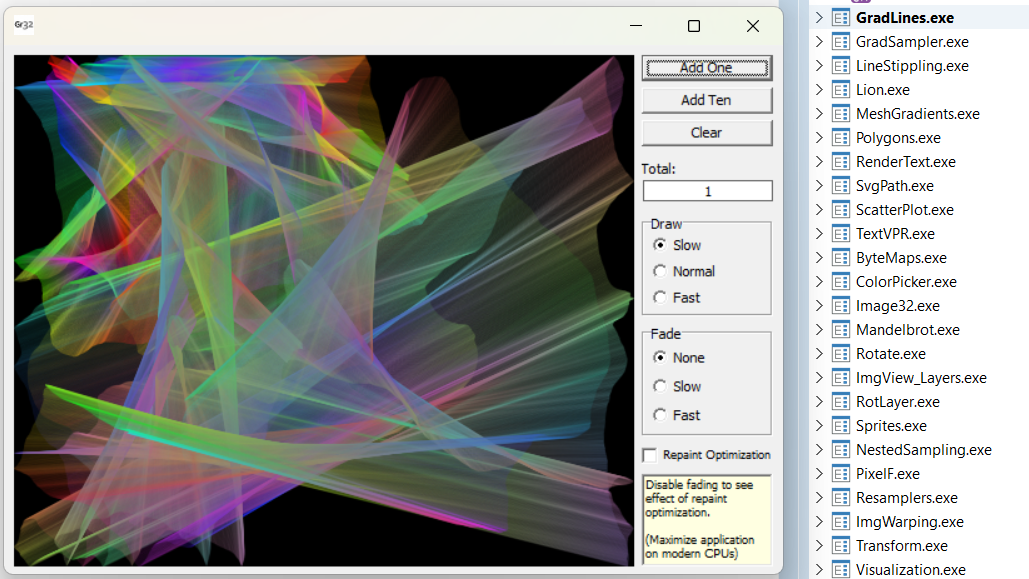
Task: Click the ImgView_Layers.exe file icon
Action: [x=841, y=378]
